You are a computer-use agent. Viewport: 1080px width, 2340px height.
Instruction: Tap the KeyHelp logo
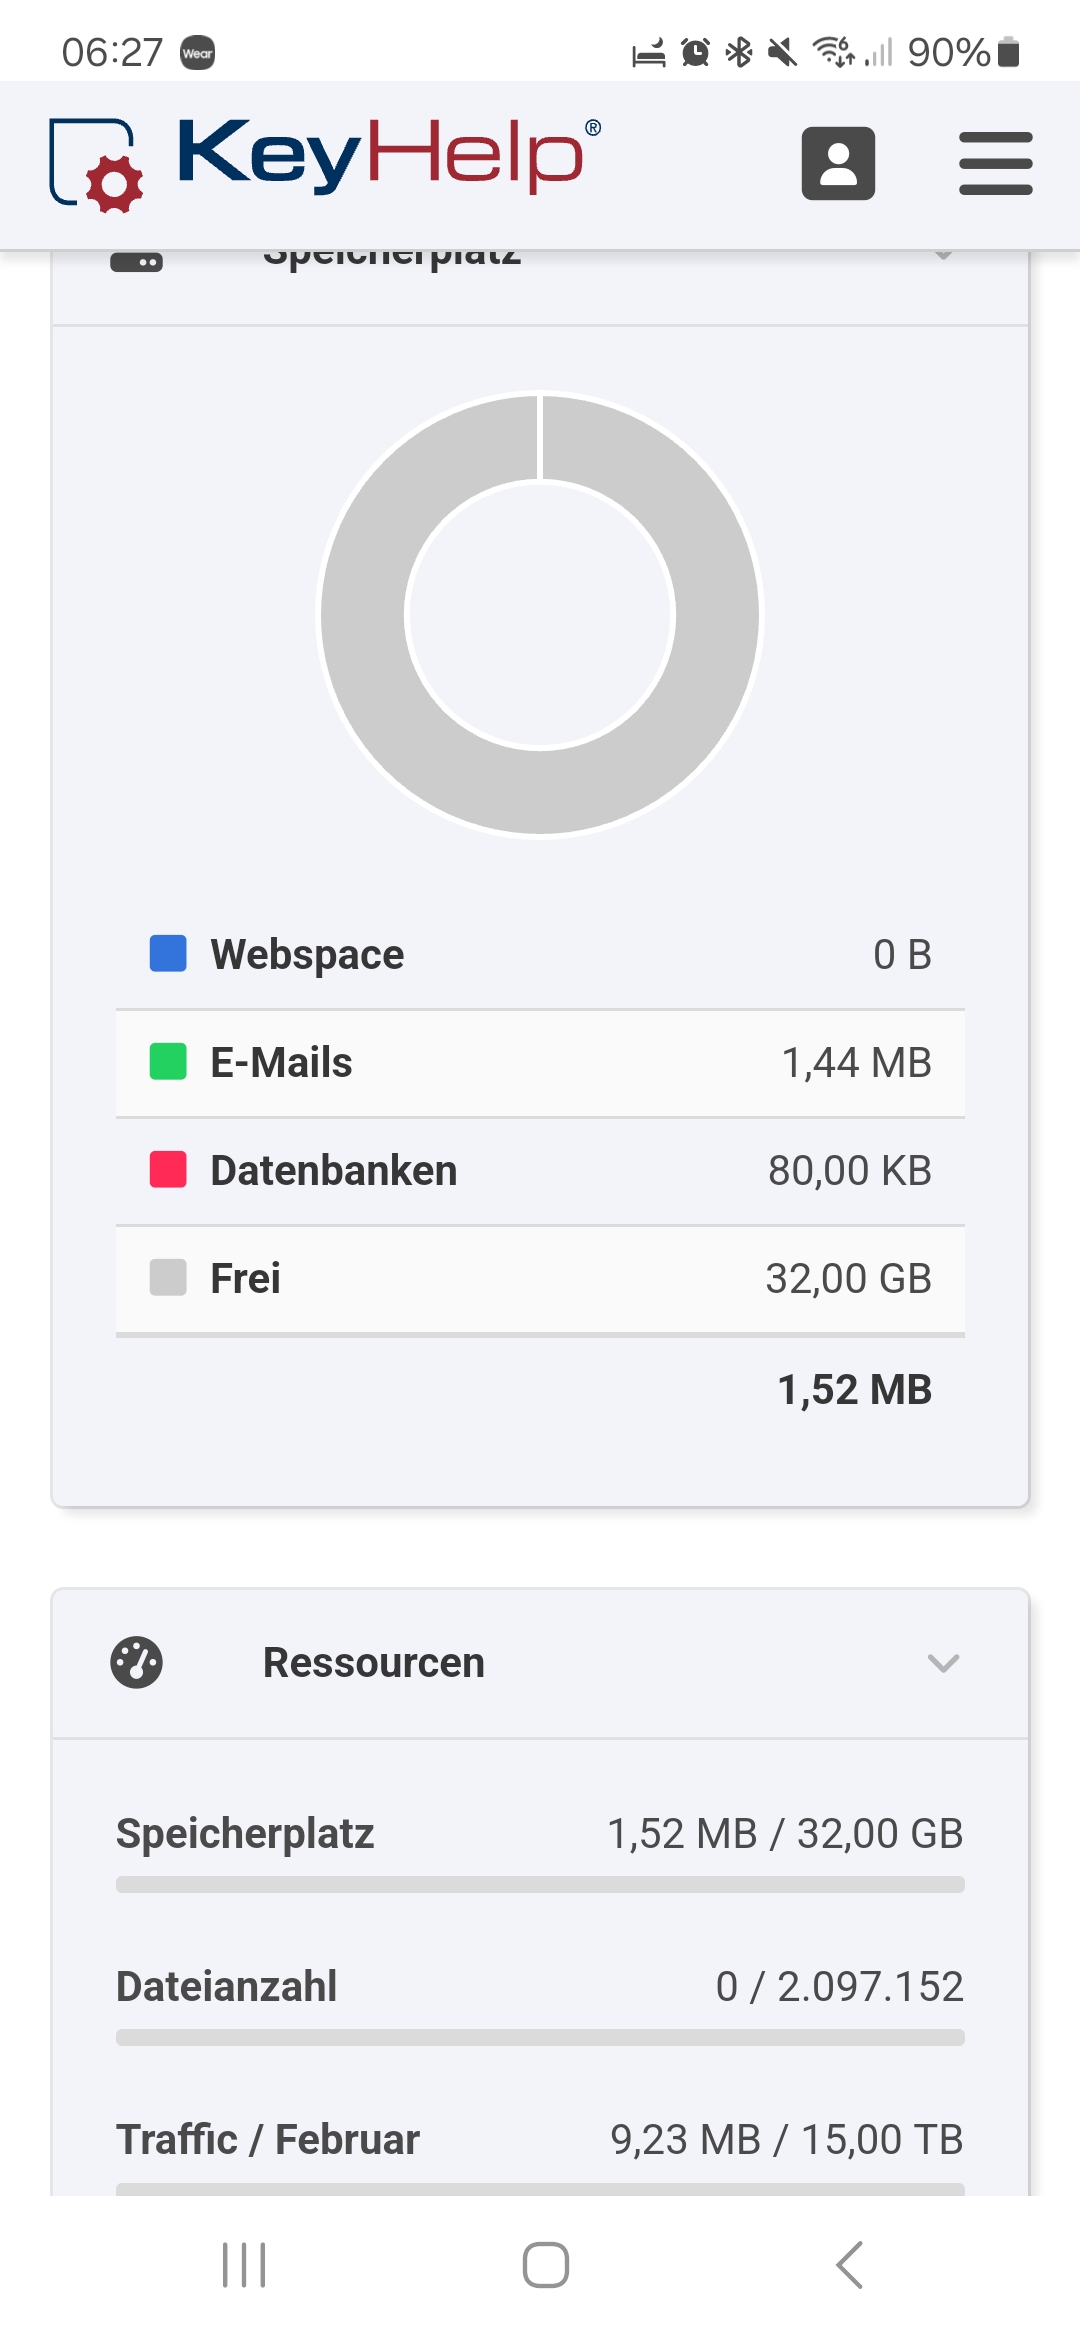click(x=326, y=160)
